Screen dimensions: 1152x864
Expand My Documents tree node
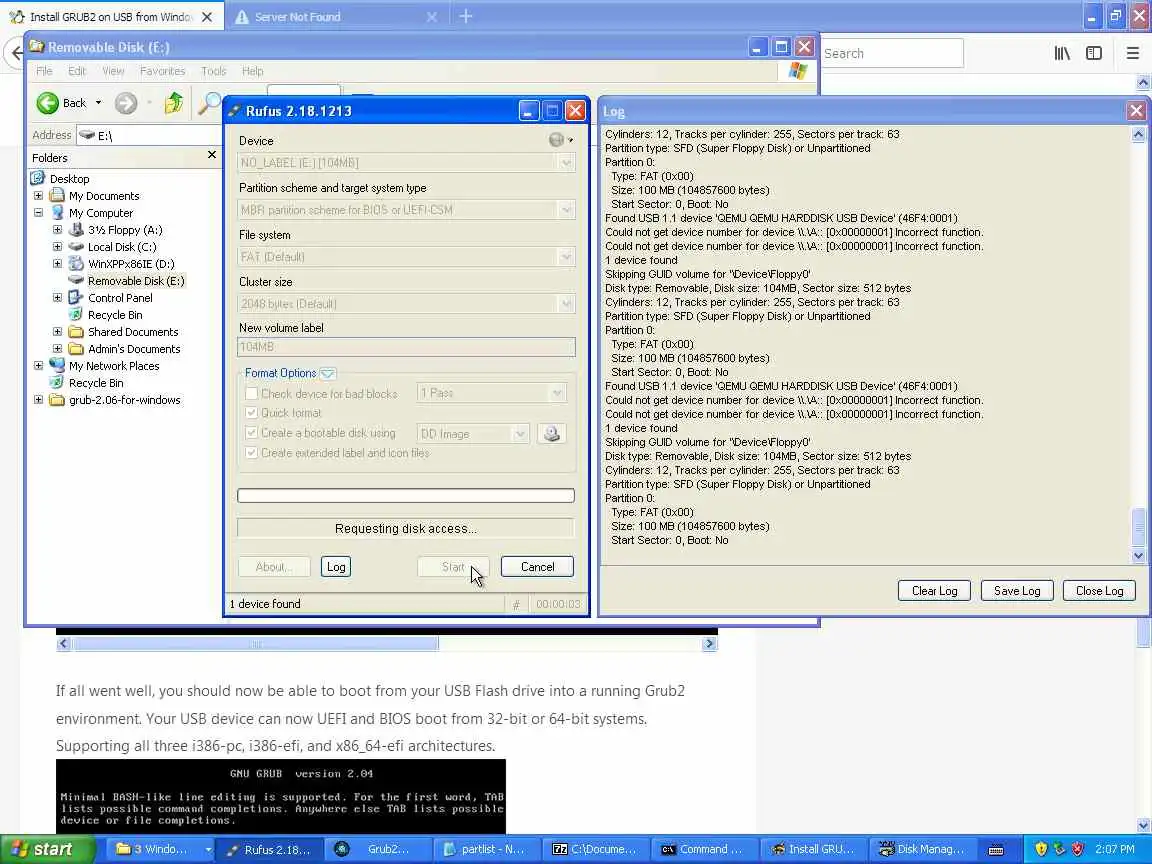38,195
